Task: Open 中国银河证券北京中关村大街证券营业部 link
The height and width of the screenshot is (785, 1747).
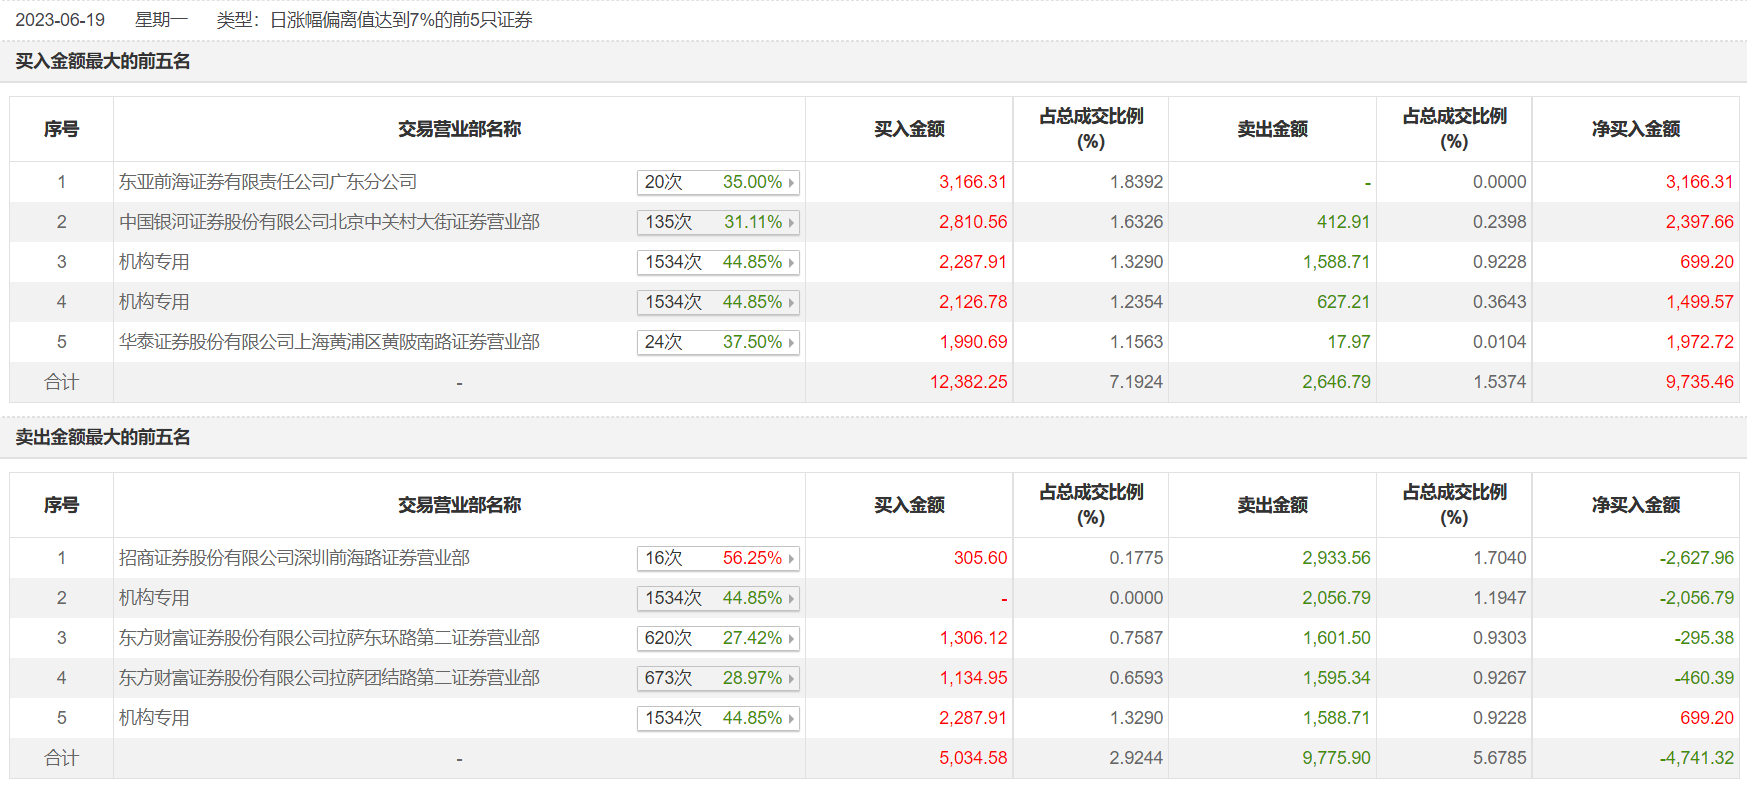Action: click(329, 222)
